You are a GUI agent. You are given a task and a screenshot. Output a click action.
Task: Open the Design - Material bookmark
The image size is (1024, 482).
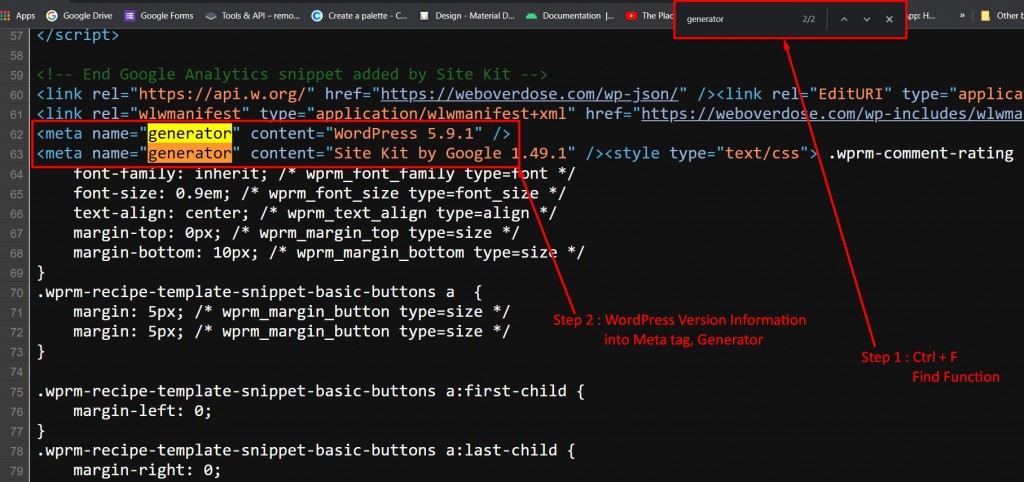(x=468, y=16)
